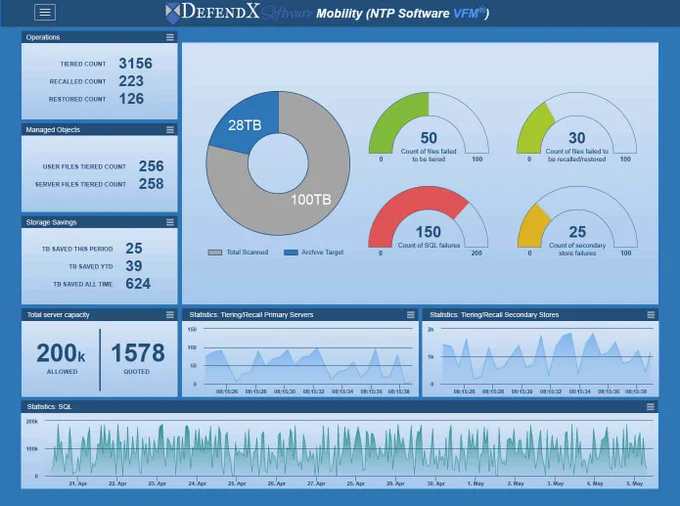Screen dimensions: 680x506
Task: Open the Storage Savings panel menu icon
Action: tap(170, 222)
